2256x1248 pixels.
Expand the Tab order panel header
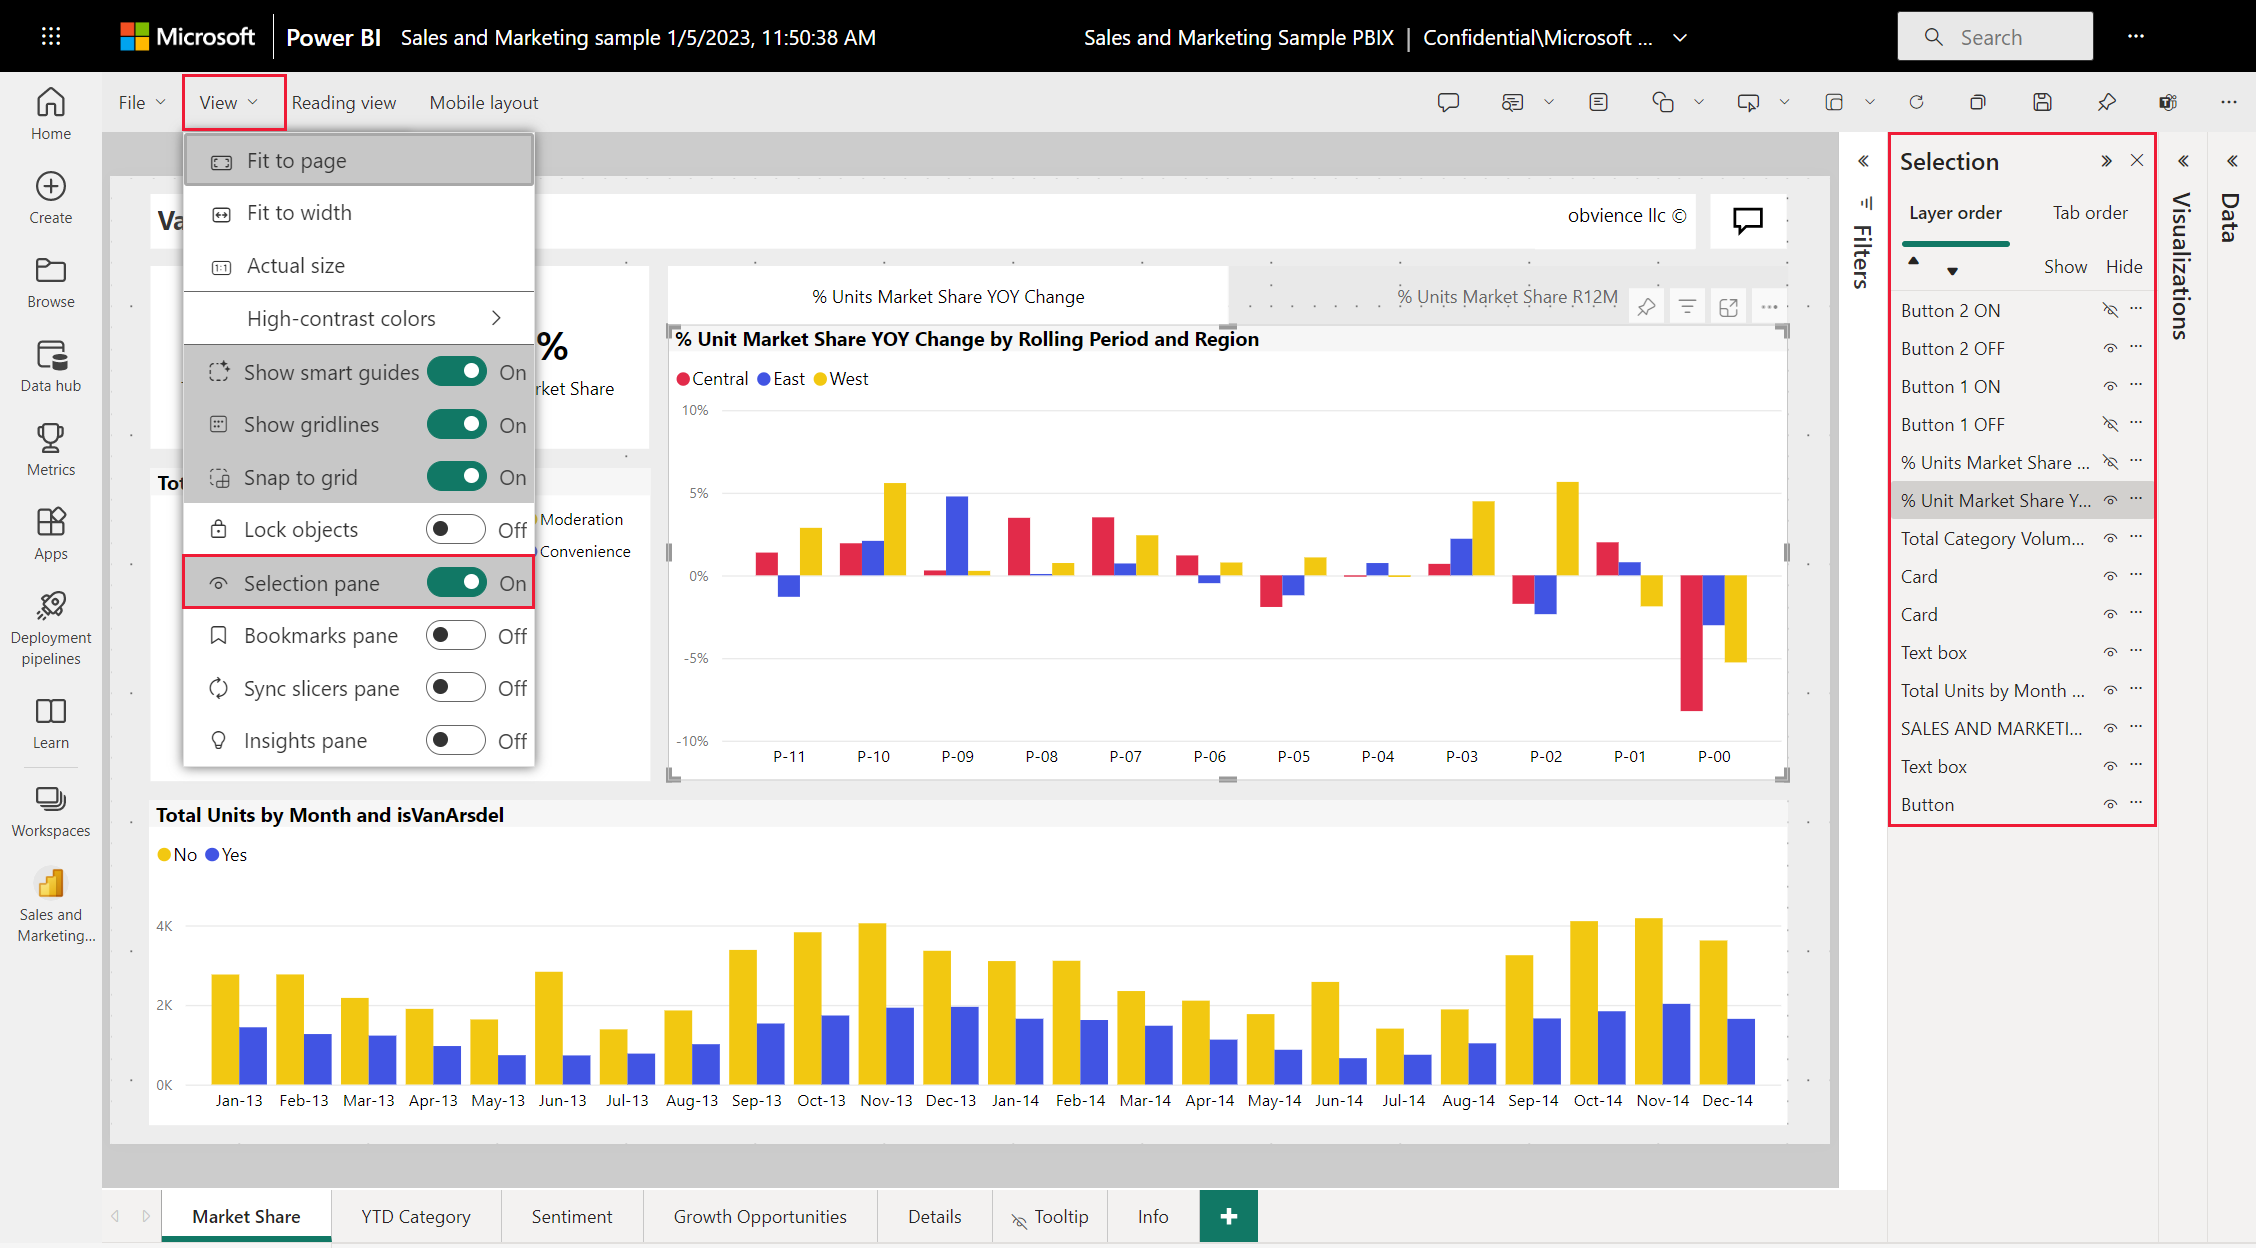2087,212
